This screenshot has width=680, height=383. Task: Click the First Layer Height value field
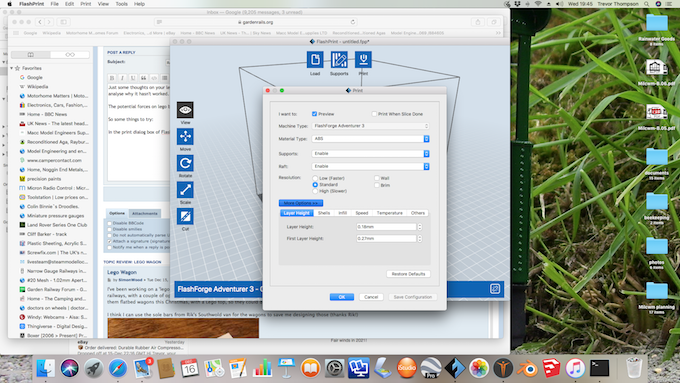(x=386, y=239)
